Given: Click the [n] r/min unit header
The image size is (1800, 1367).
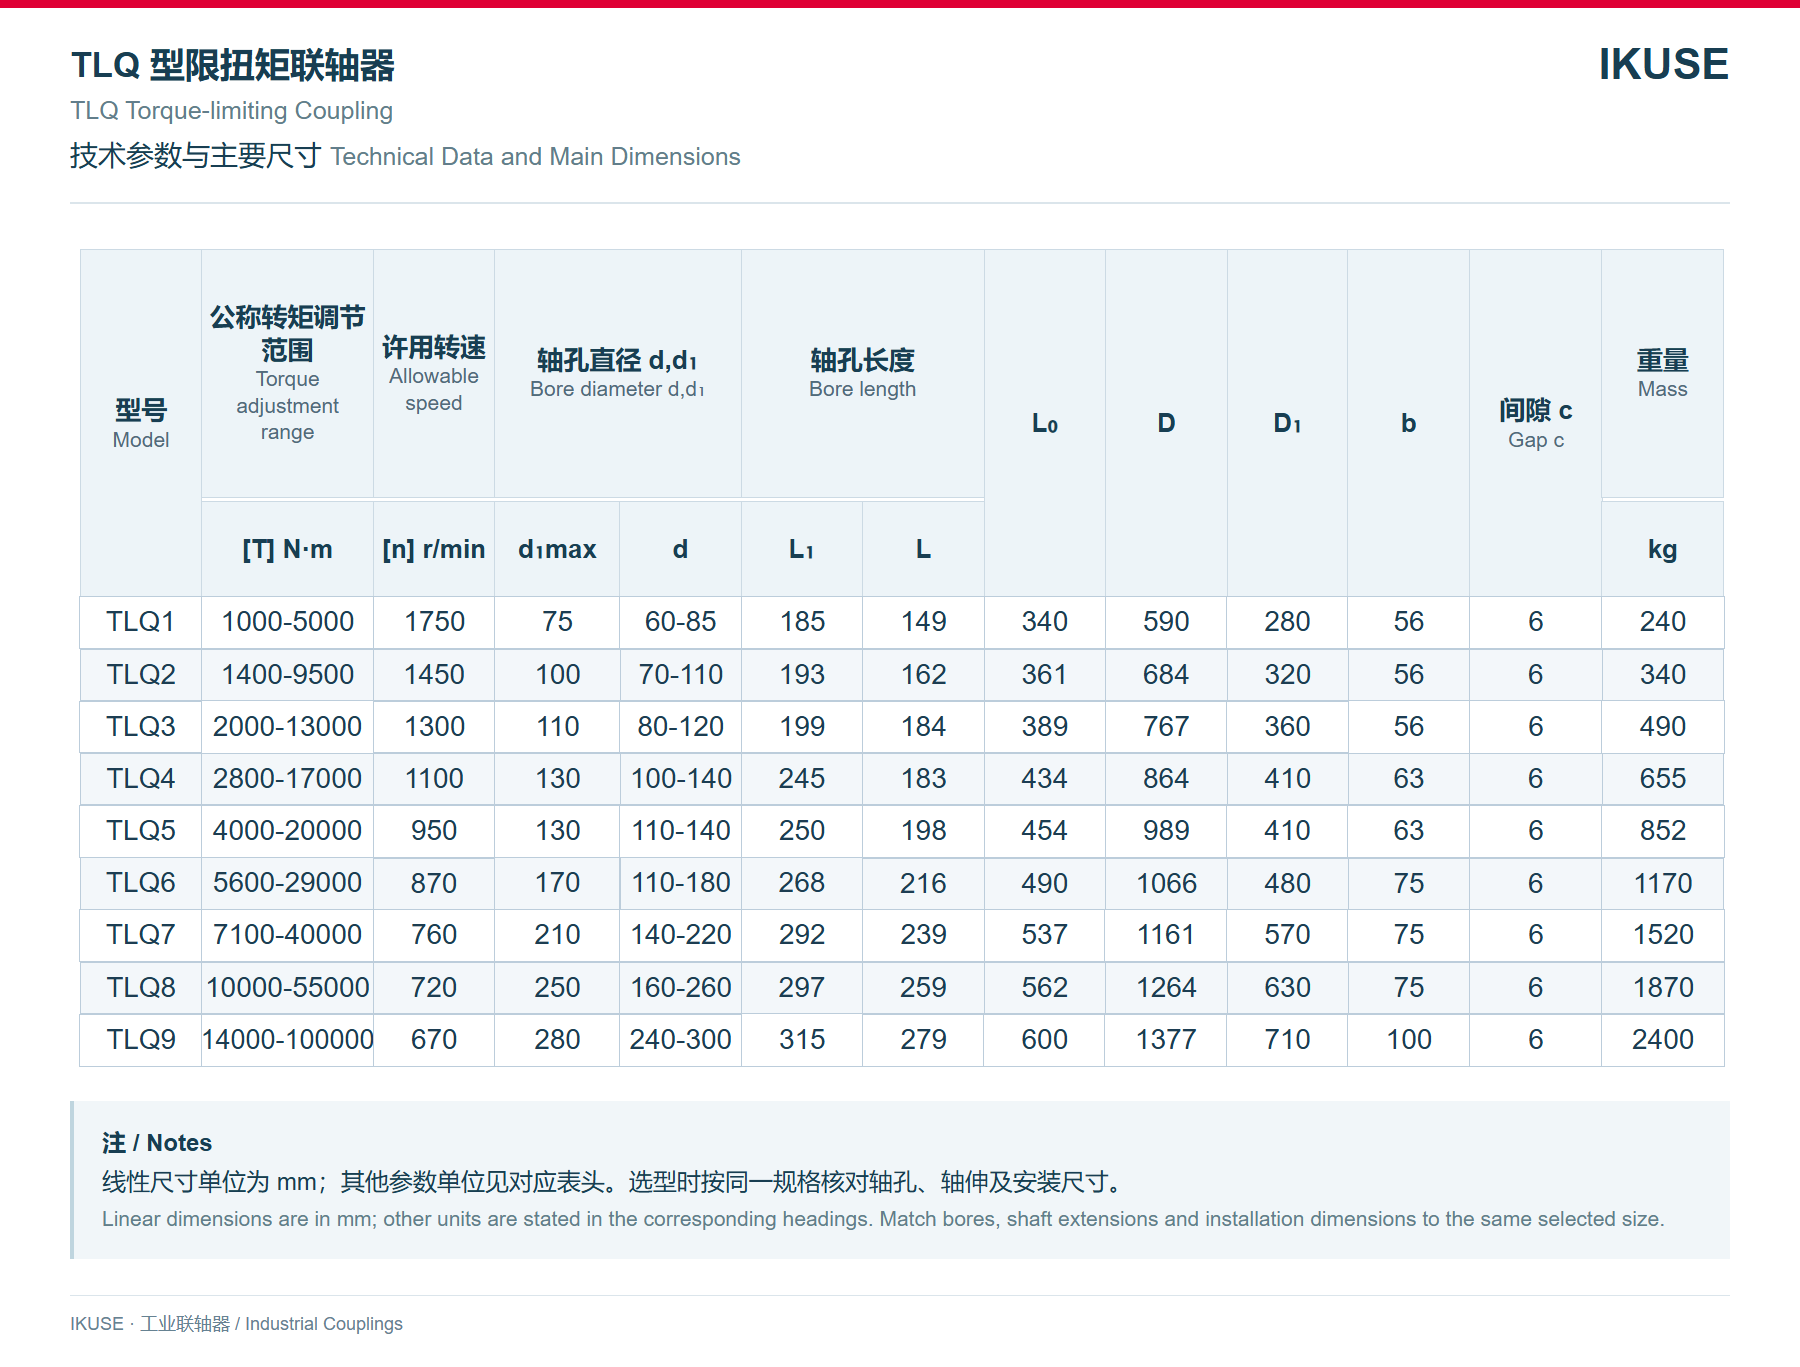Looking at the screenshot, I should [434, 549].
